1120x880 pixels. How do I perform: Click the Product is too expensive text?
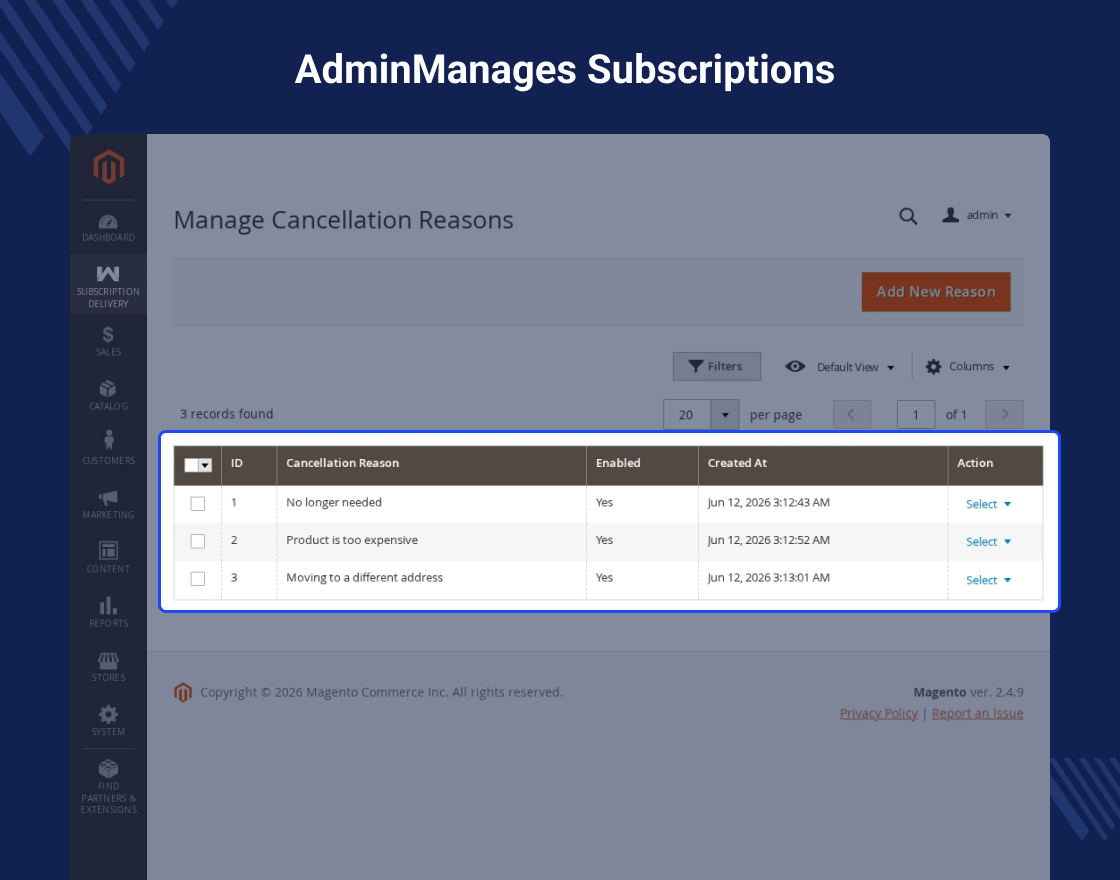click(x=352, y=540)
